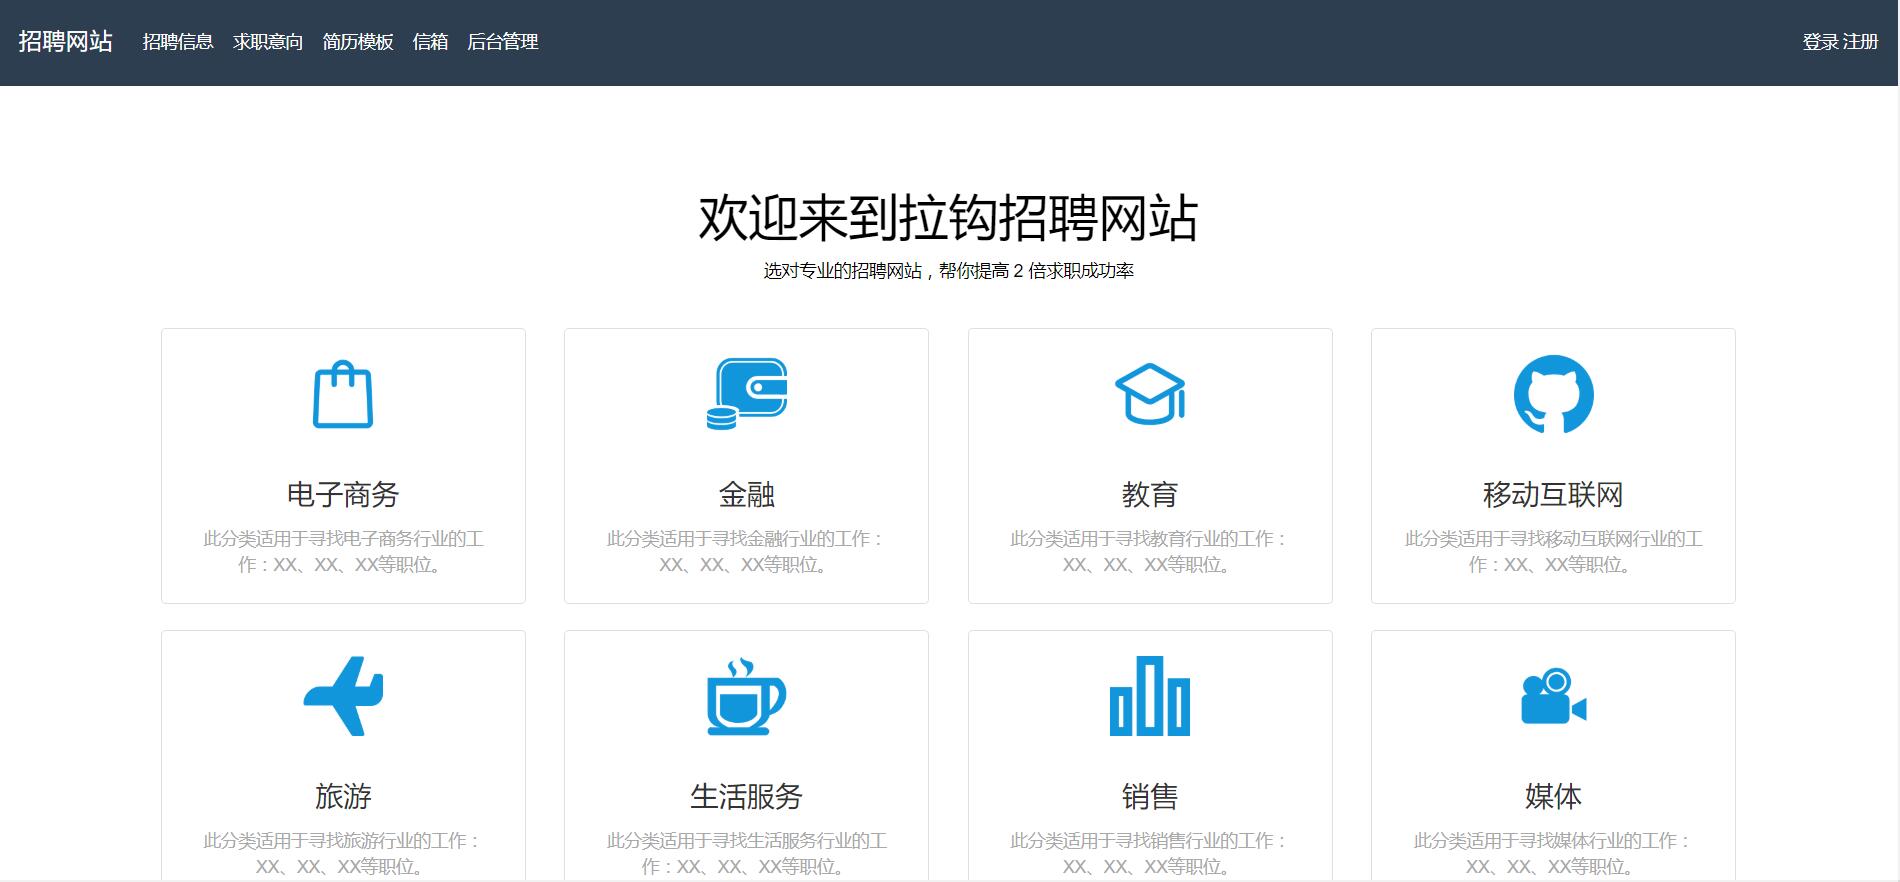Go to the 简历模板 nav item
This screenshot has width=1900, height=882.
(x=358, y=42)
